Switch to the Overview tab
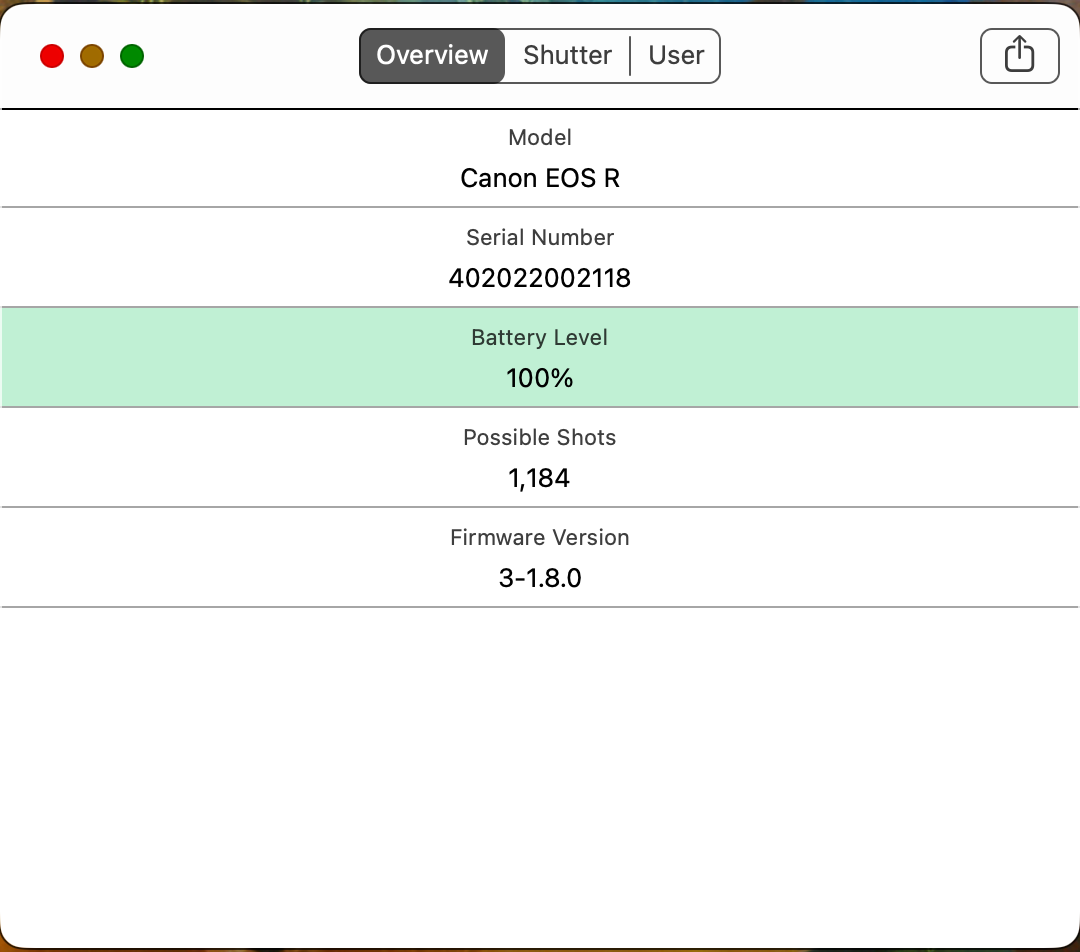The height and width of the screenshot is (952, 1080). pyautogui.click(x=432, y=56)
